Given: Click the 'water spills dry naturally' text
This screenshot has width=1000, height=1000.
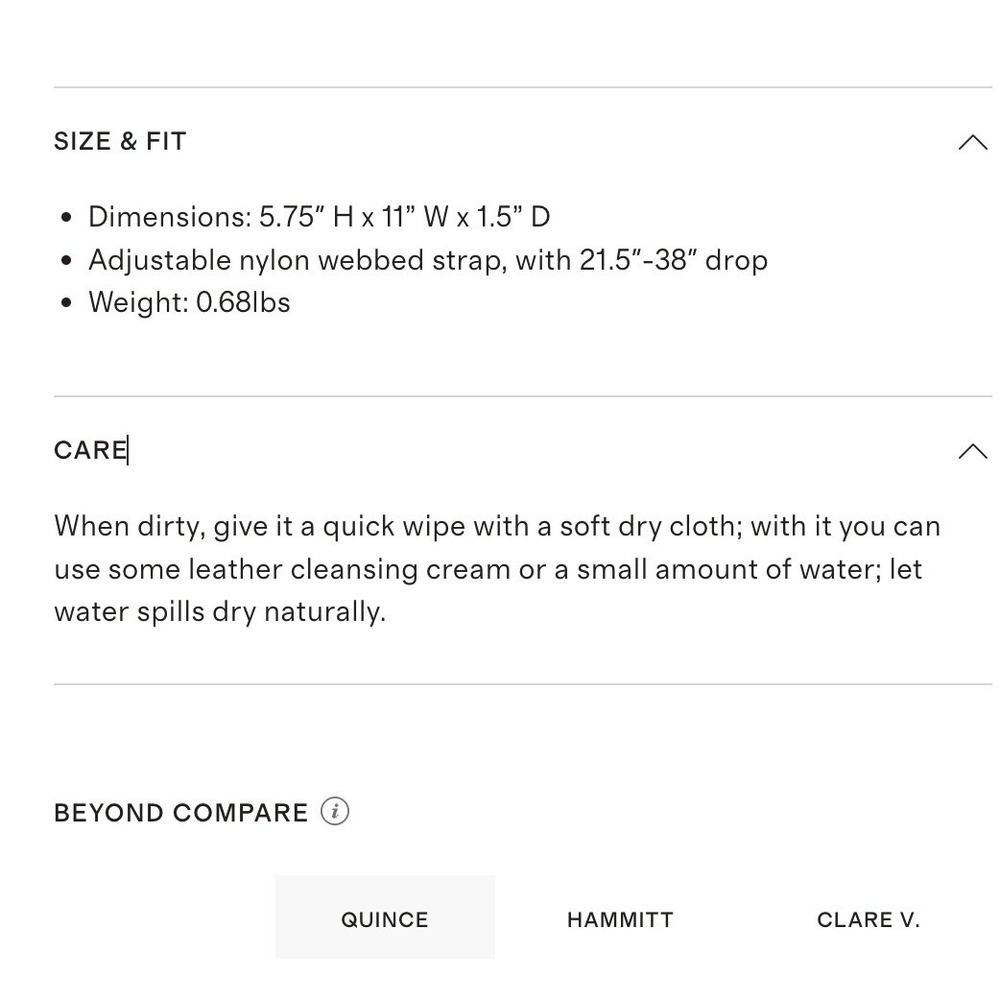Looking at the screenshot, I should click(x=220, y=612).
